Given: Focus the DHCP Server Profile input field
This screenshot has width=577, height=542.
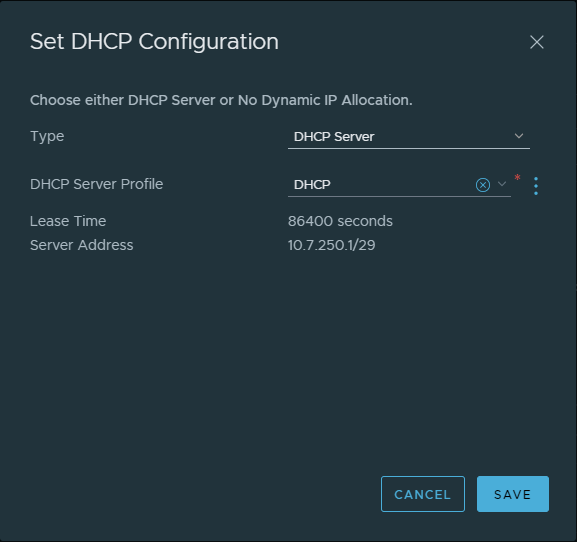Looking at the screenshot, I should click(381, 185).
